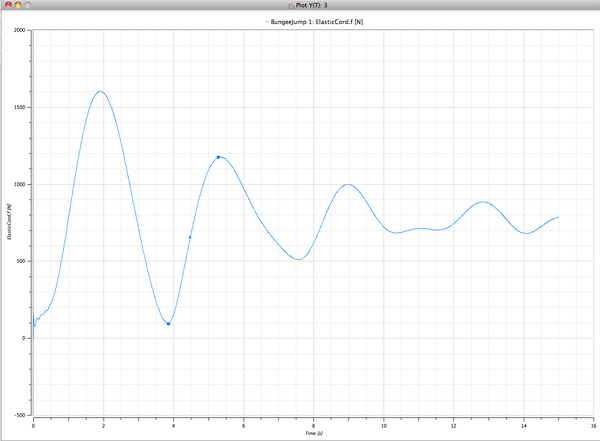This screenshot has width=600, height=441.
Task: Click the X axis tick label 6
Action: click(243, 426)
